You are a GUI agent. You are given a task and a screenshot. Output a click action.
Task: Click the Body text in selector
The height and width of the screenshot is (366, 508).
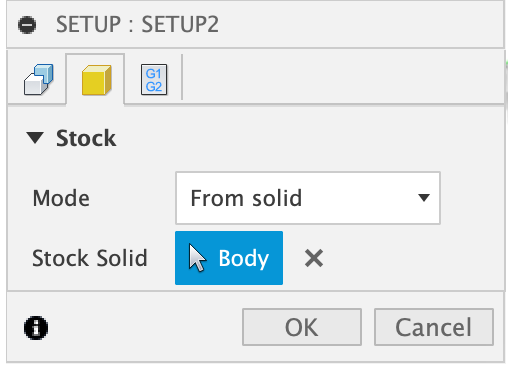(244, 258)
